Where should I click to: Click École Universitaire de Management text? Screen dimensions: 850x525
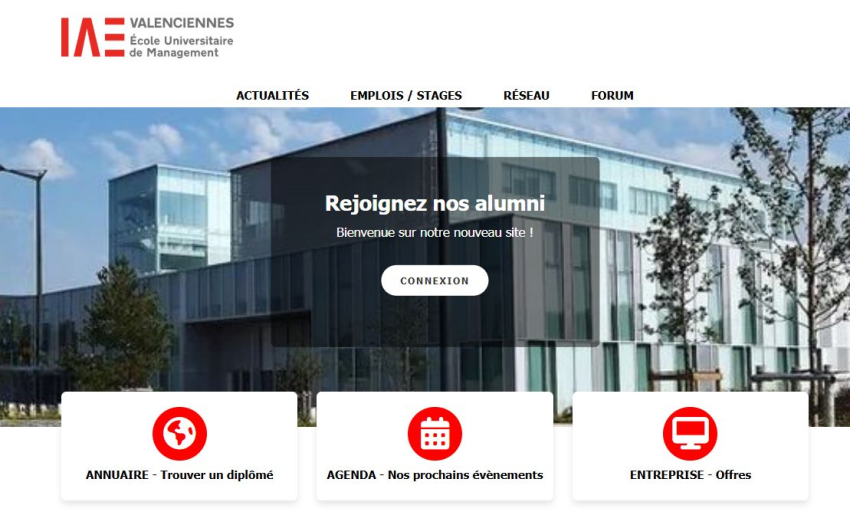click(181, 47)
